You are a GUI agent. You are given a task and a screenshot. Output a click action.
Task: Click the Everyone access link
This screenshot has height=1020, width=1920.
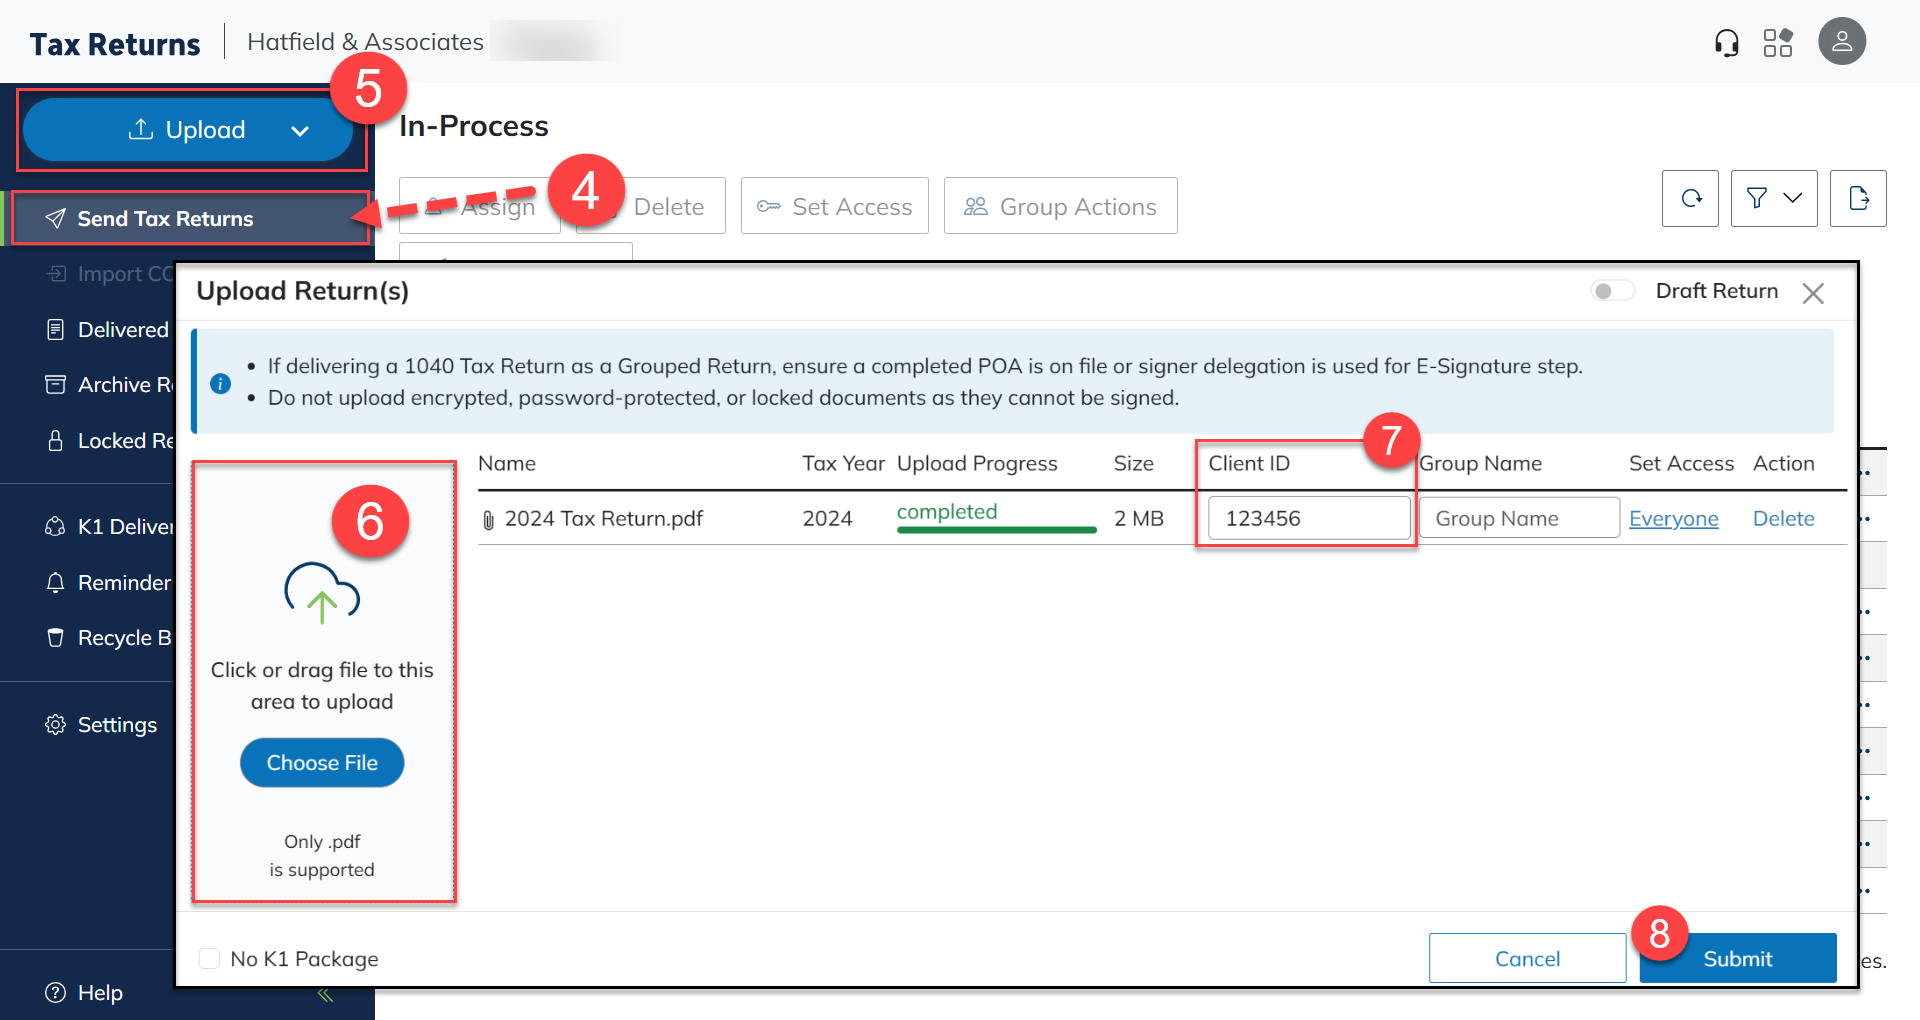click(1673, 519)
